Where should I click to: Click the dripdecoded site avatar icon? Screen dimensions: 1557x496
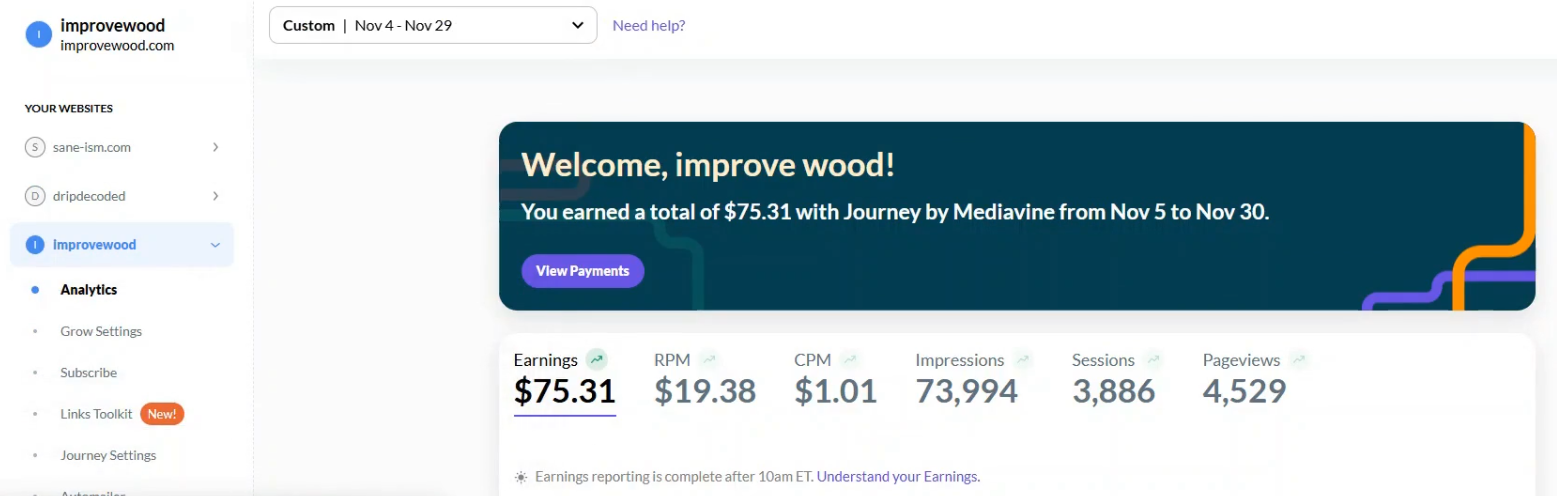tap(35, 196)
